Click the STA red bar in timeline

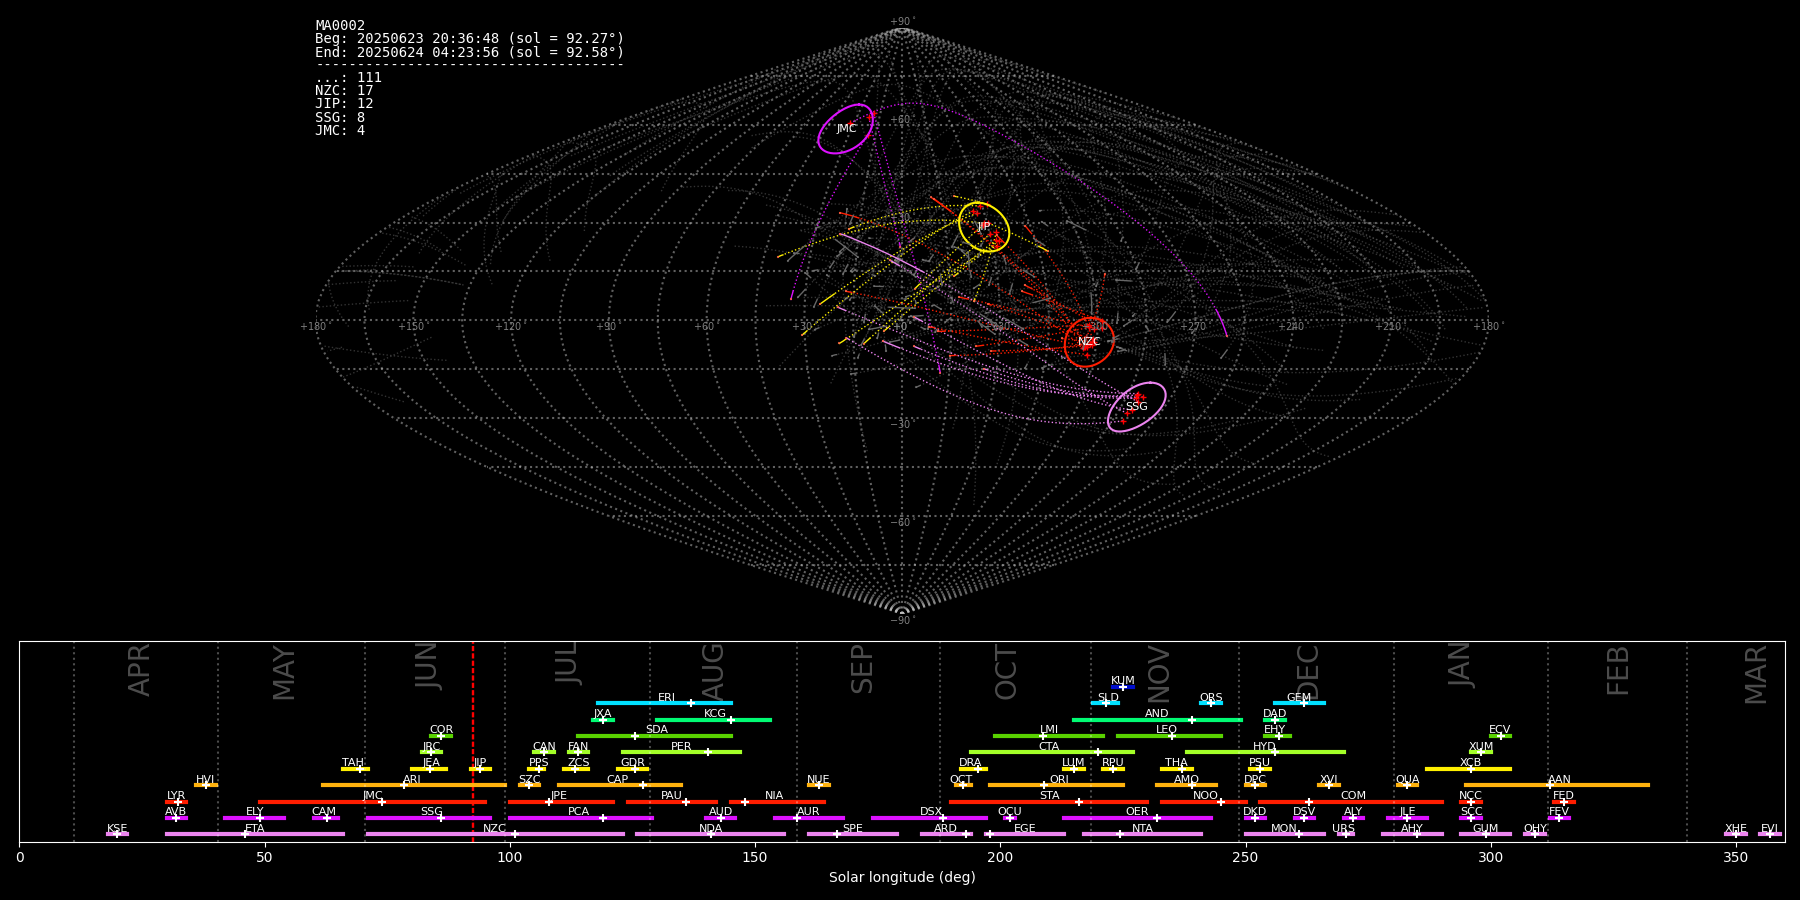tap(1049, 801)
